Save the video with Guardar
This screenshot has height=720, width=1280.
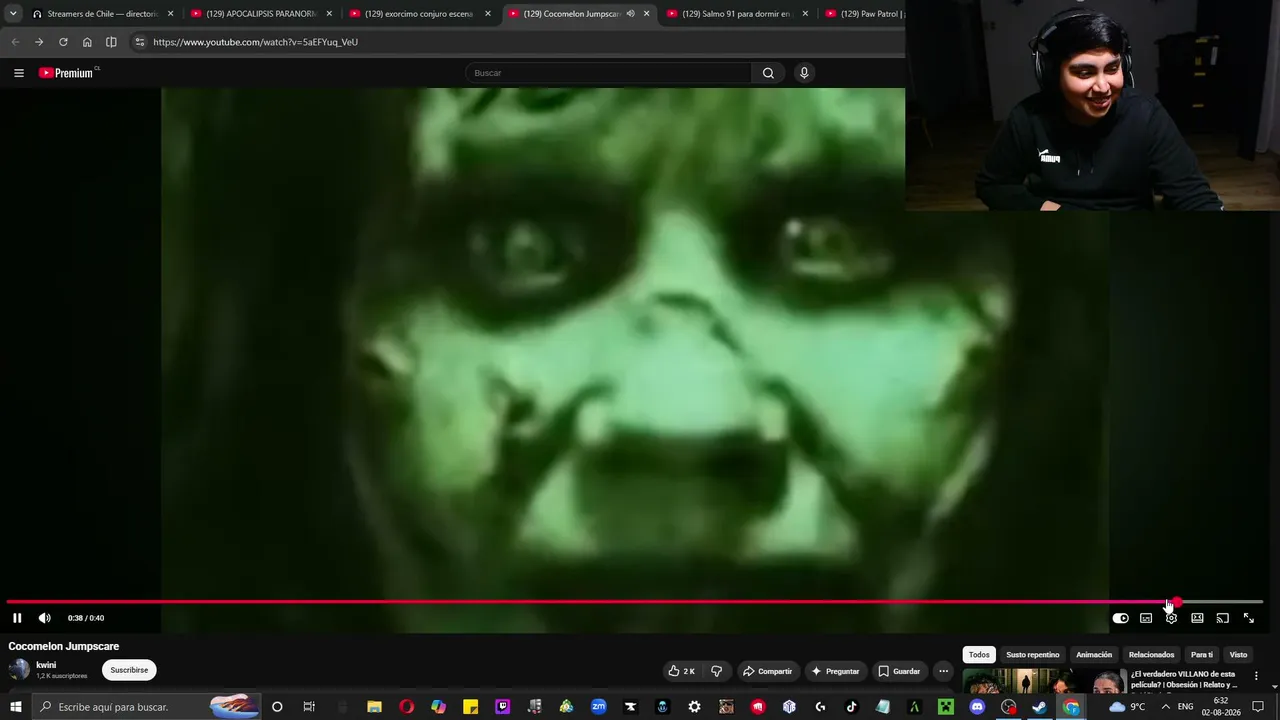pos(899,671)
